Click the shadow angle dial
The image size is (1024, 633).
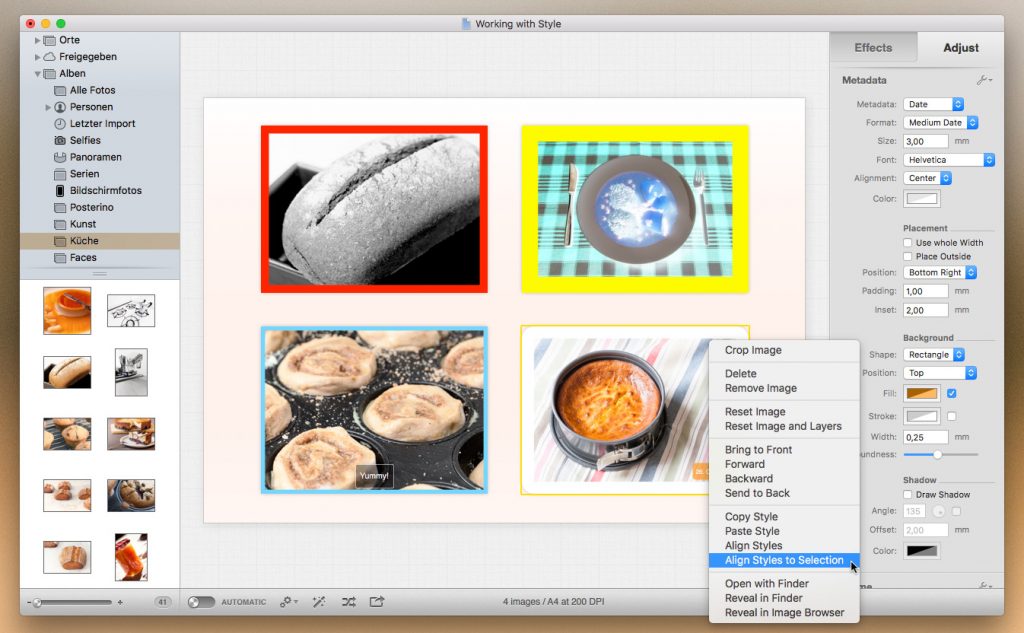coord(938,511)
